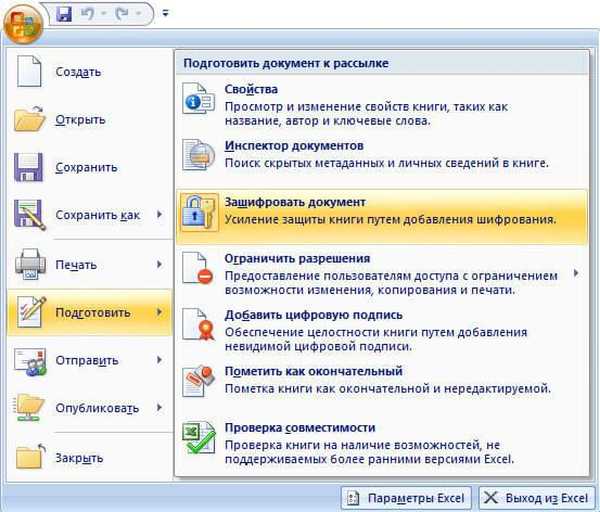
Task: Click the Выход из Excel button
Action: tap(536, 498)
